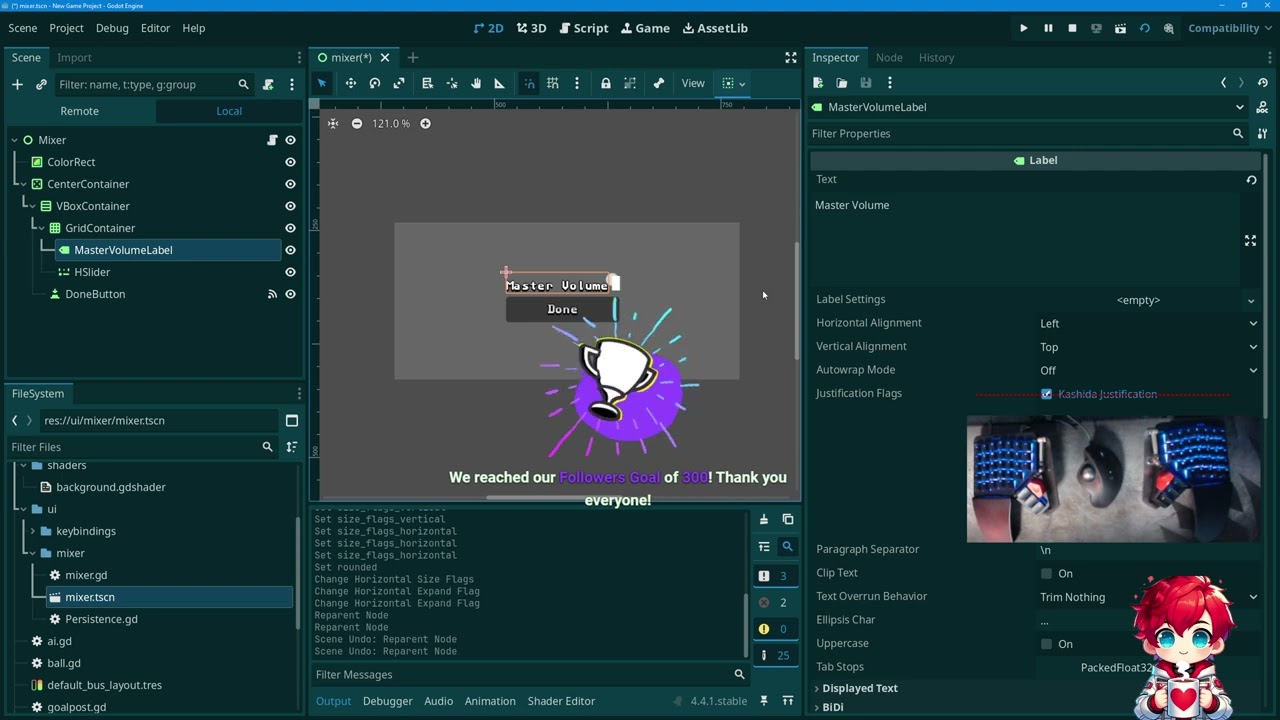Open the Autowrap Mode dropdown

pos(1148,370)
